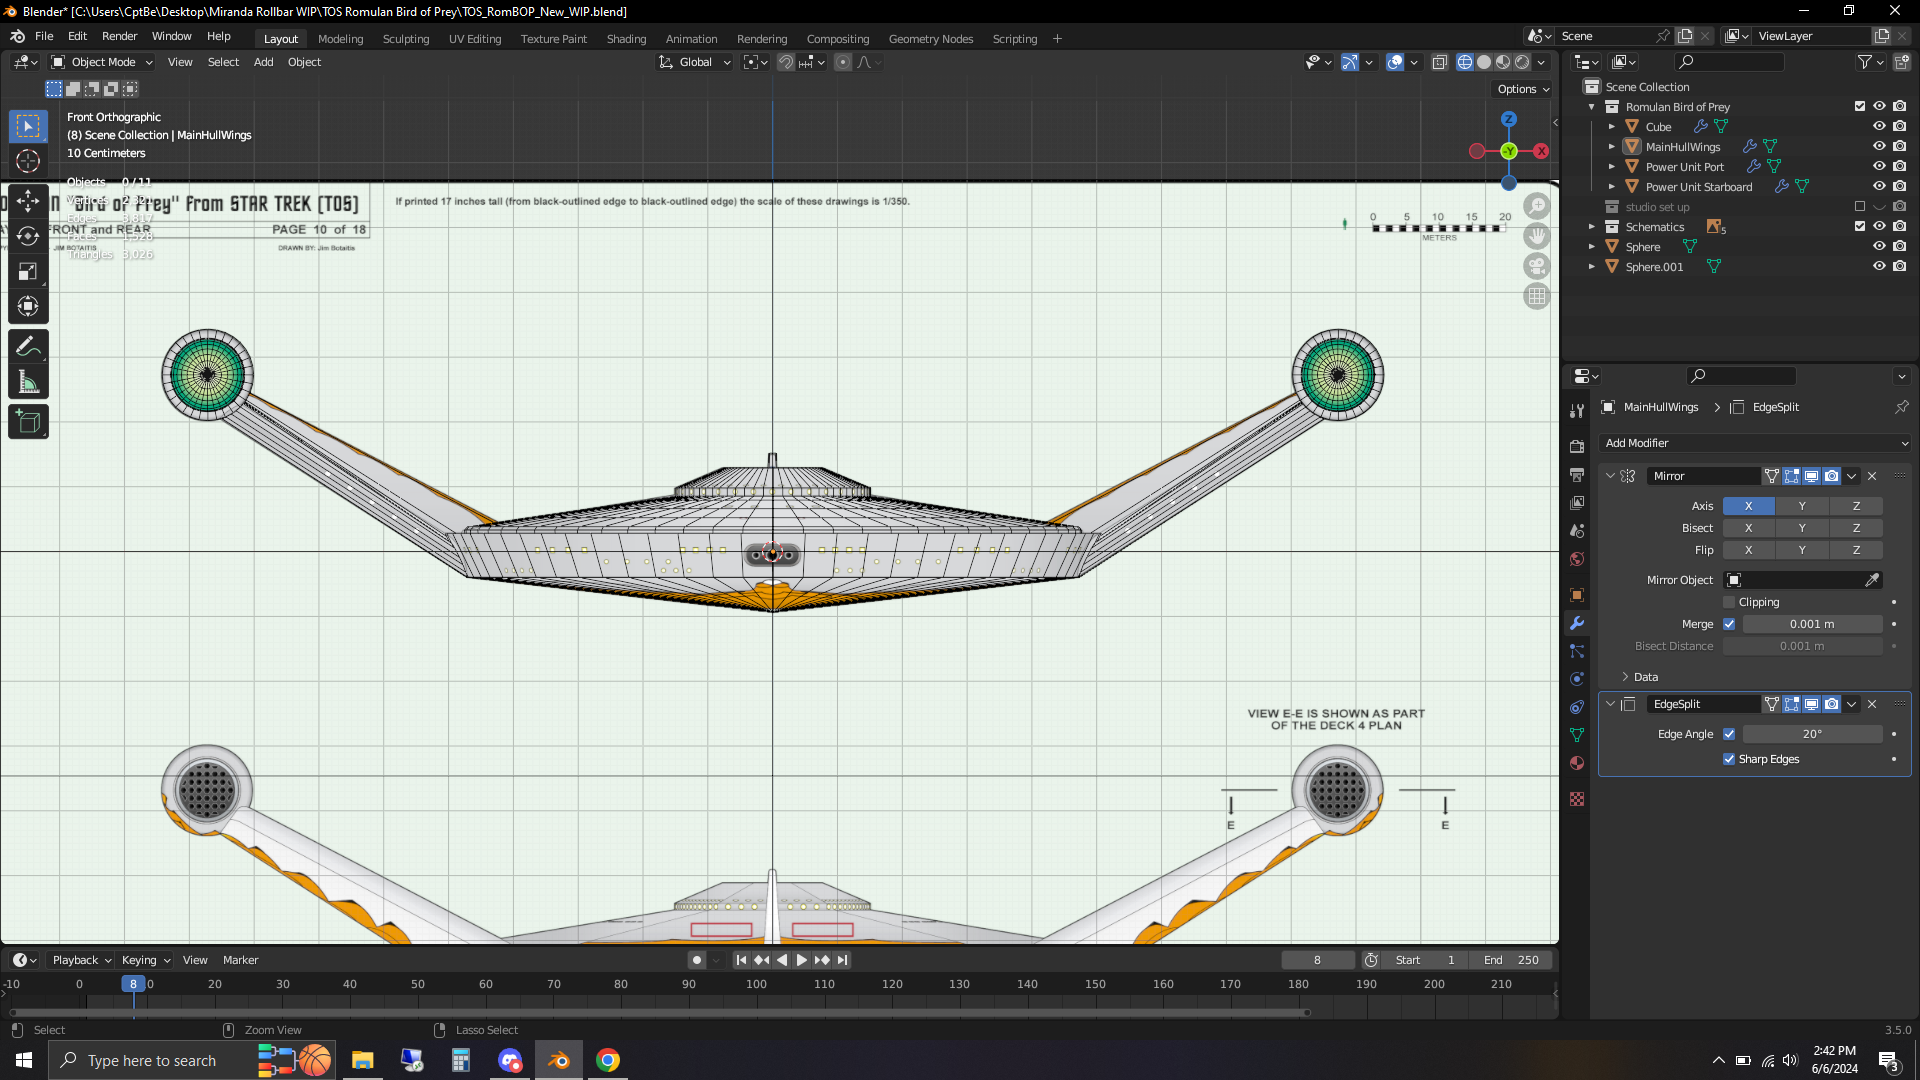Image resolution: width=1920 pixels, height=1080 pixels.
Task: Uncheck the Schematics collection checkbox
Action: pos(1860,227)
